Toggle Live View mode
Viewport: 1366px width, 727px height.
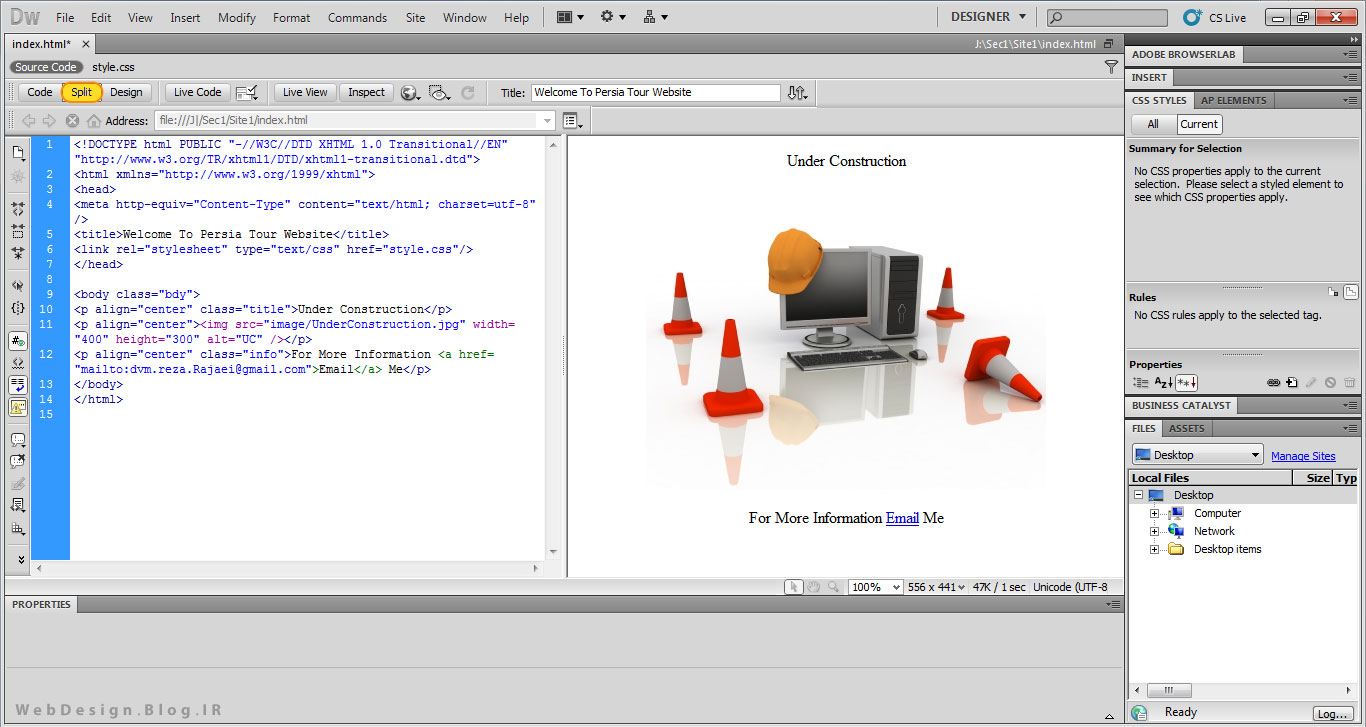coord(305,92)
